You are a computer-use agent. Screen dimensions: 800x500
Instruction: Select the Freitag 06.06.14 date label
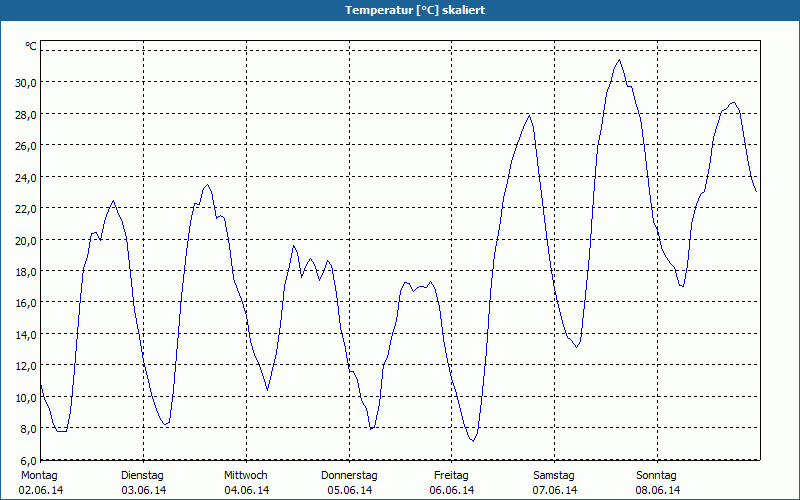pos(452,483)
